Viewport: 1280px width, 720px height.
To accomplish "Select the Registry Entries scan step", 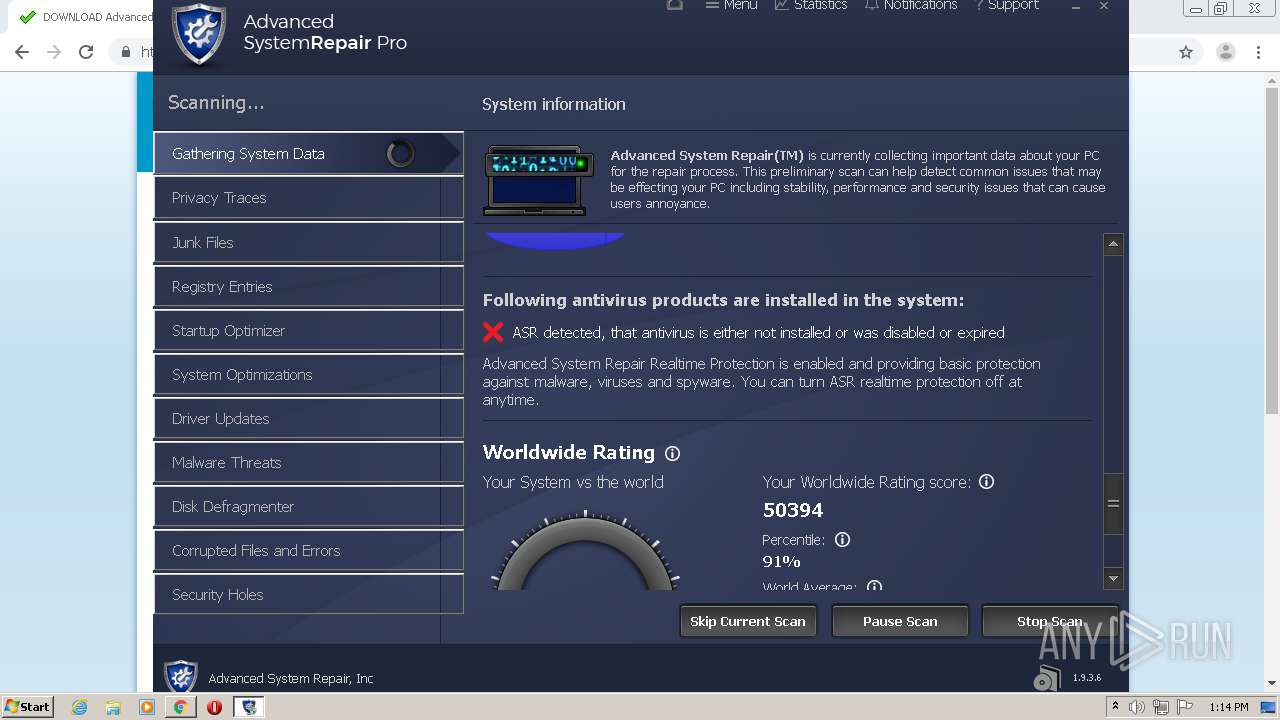I will tap(308, 286).
